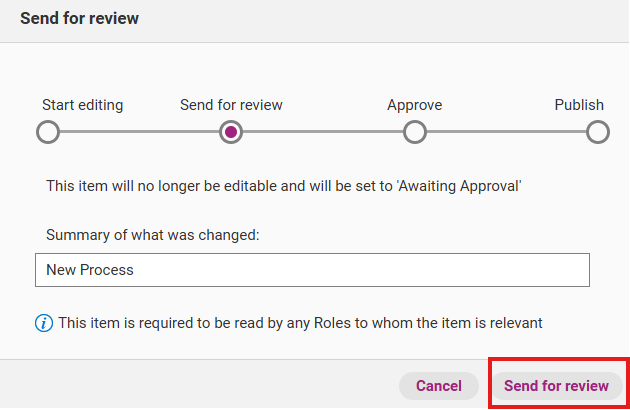
Task: Click progress line between Start editing and Send for review
Action: 139,132
